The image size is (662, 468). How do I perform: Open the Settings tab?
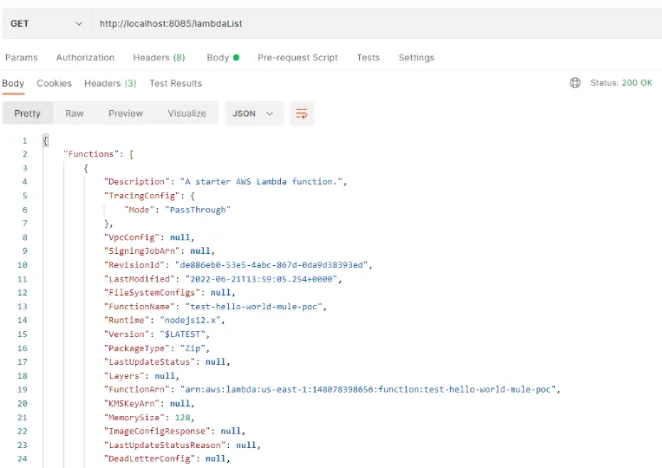tap(416, 57)
